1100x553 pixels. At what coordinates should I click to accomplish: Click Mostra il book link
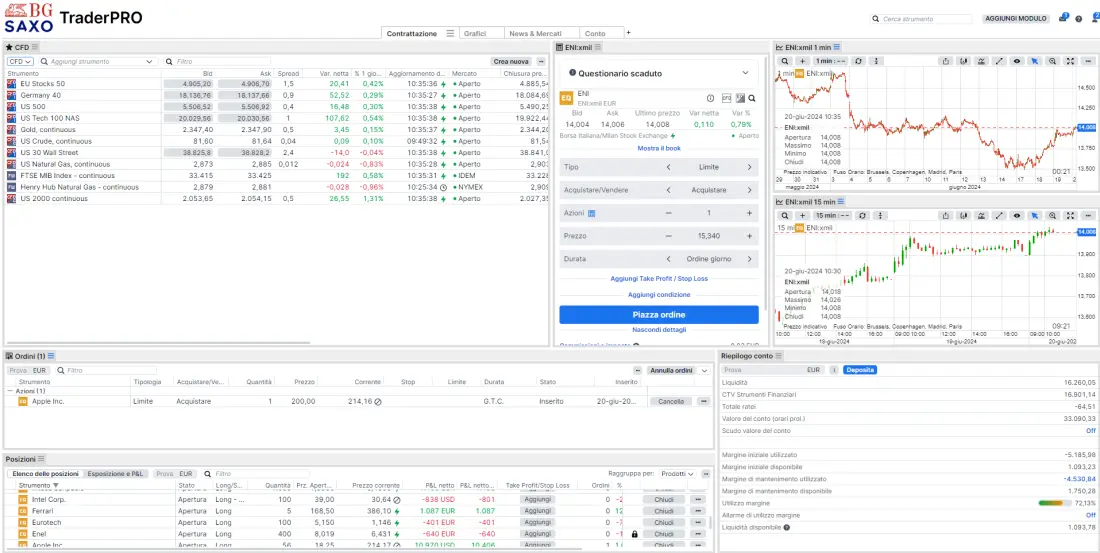(x=659, y=148)
